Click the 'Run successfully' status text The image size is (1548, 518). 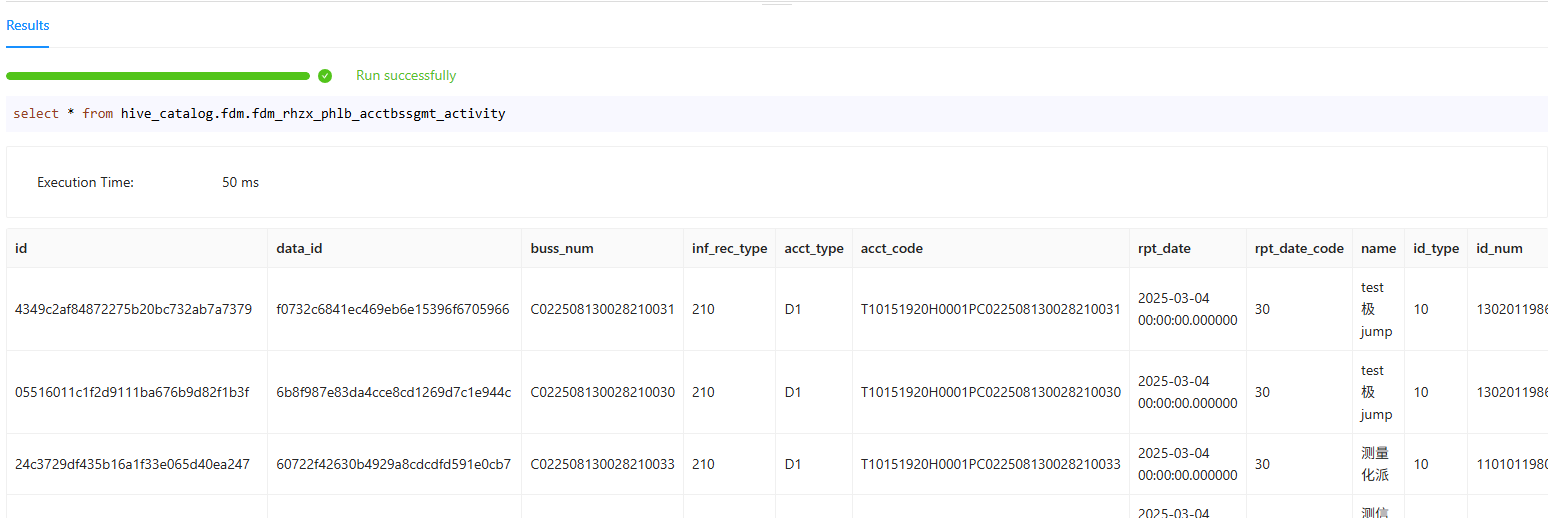click(406, 76)
